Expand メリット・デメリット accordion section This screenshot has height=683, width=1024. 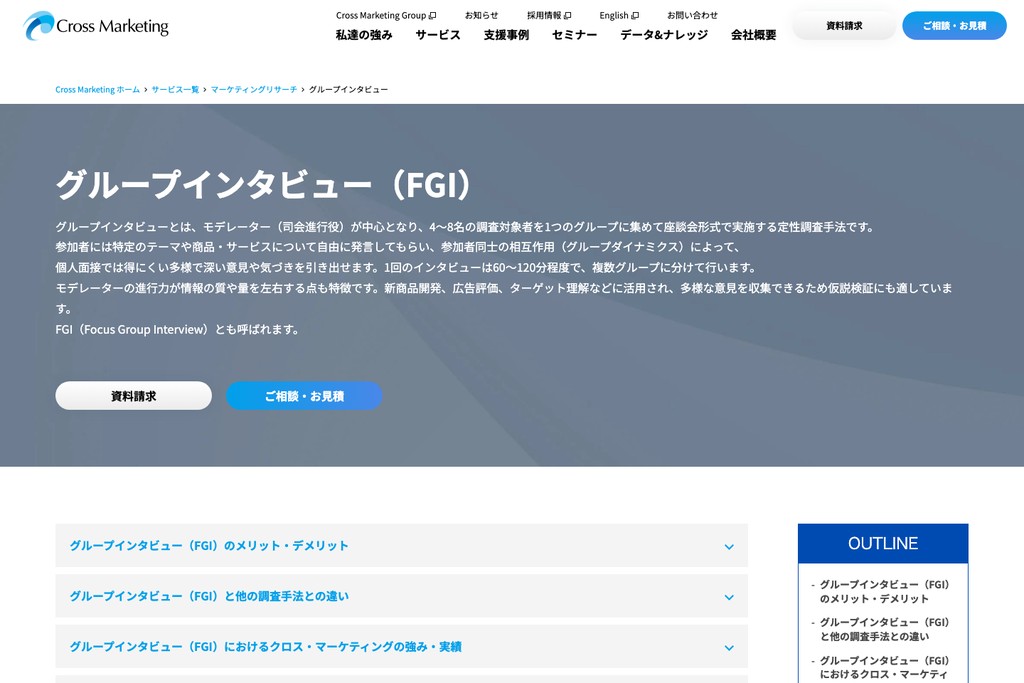coord(401,545)
